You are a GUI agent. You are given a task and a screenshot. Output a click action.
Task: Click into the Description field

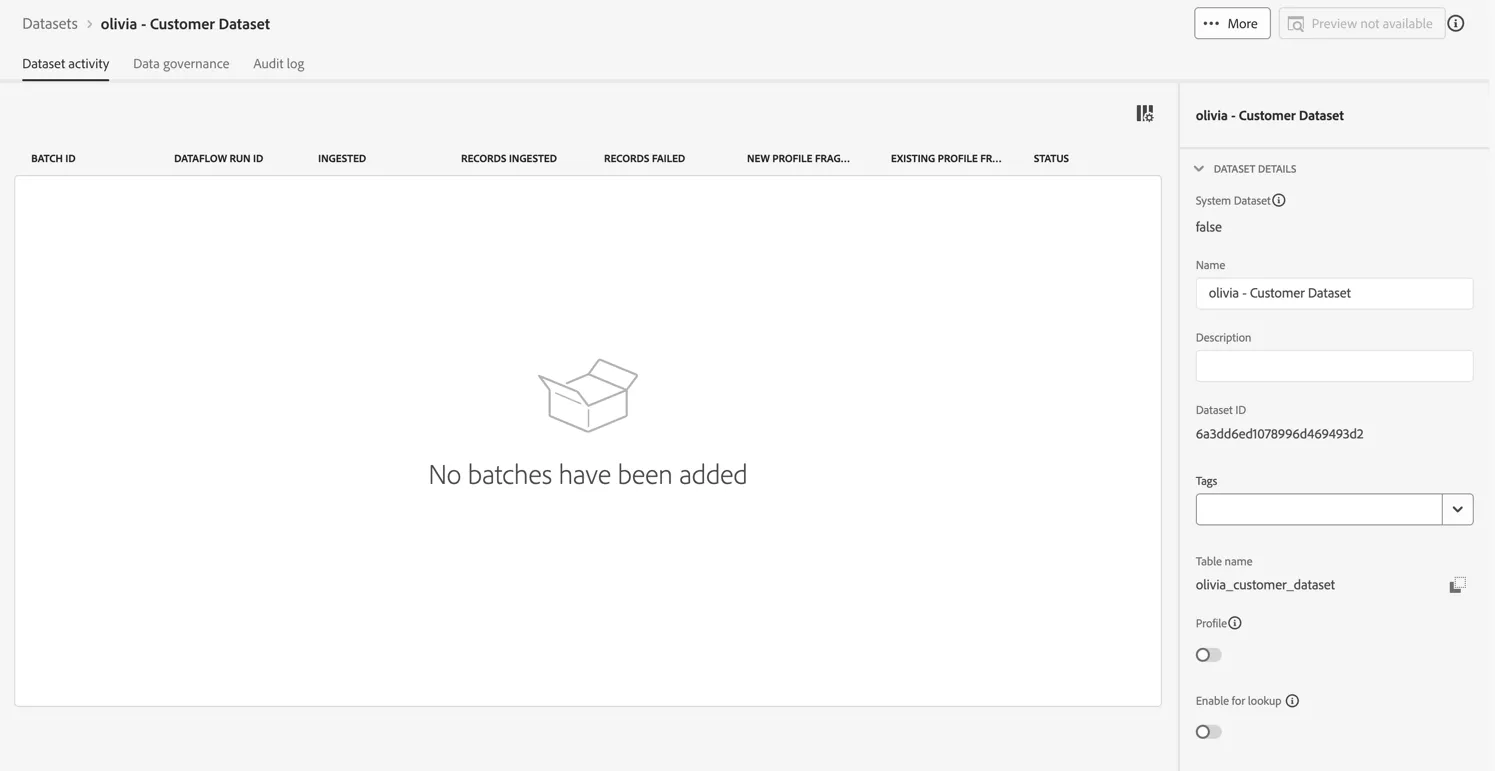pyautogui.click(x=1334, y=366)
